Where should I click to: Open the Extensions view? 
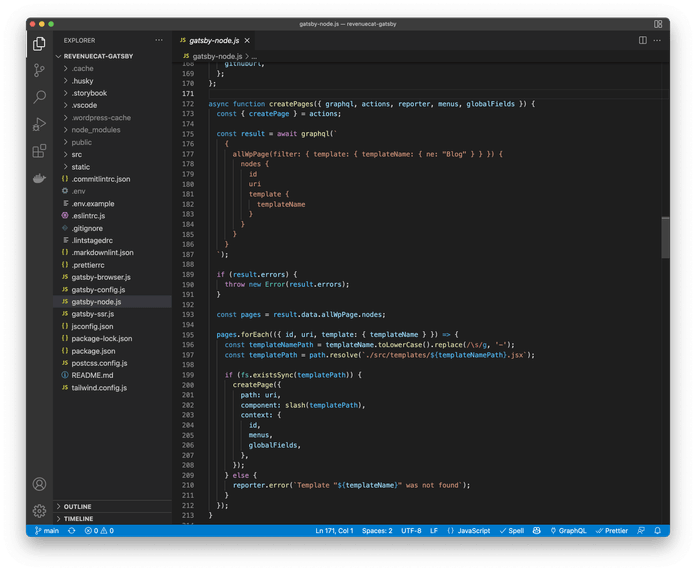[x=39, y=151]
